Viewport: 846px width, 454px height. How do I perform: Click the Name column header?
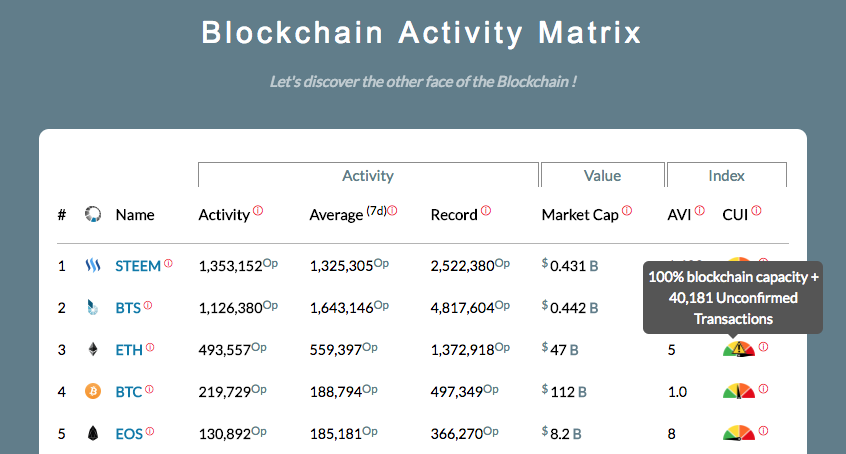pyautogui.click(x=135, y=214)
